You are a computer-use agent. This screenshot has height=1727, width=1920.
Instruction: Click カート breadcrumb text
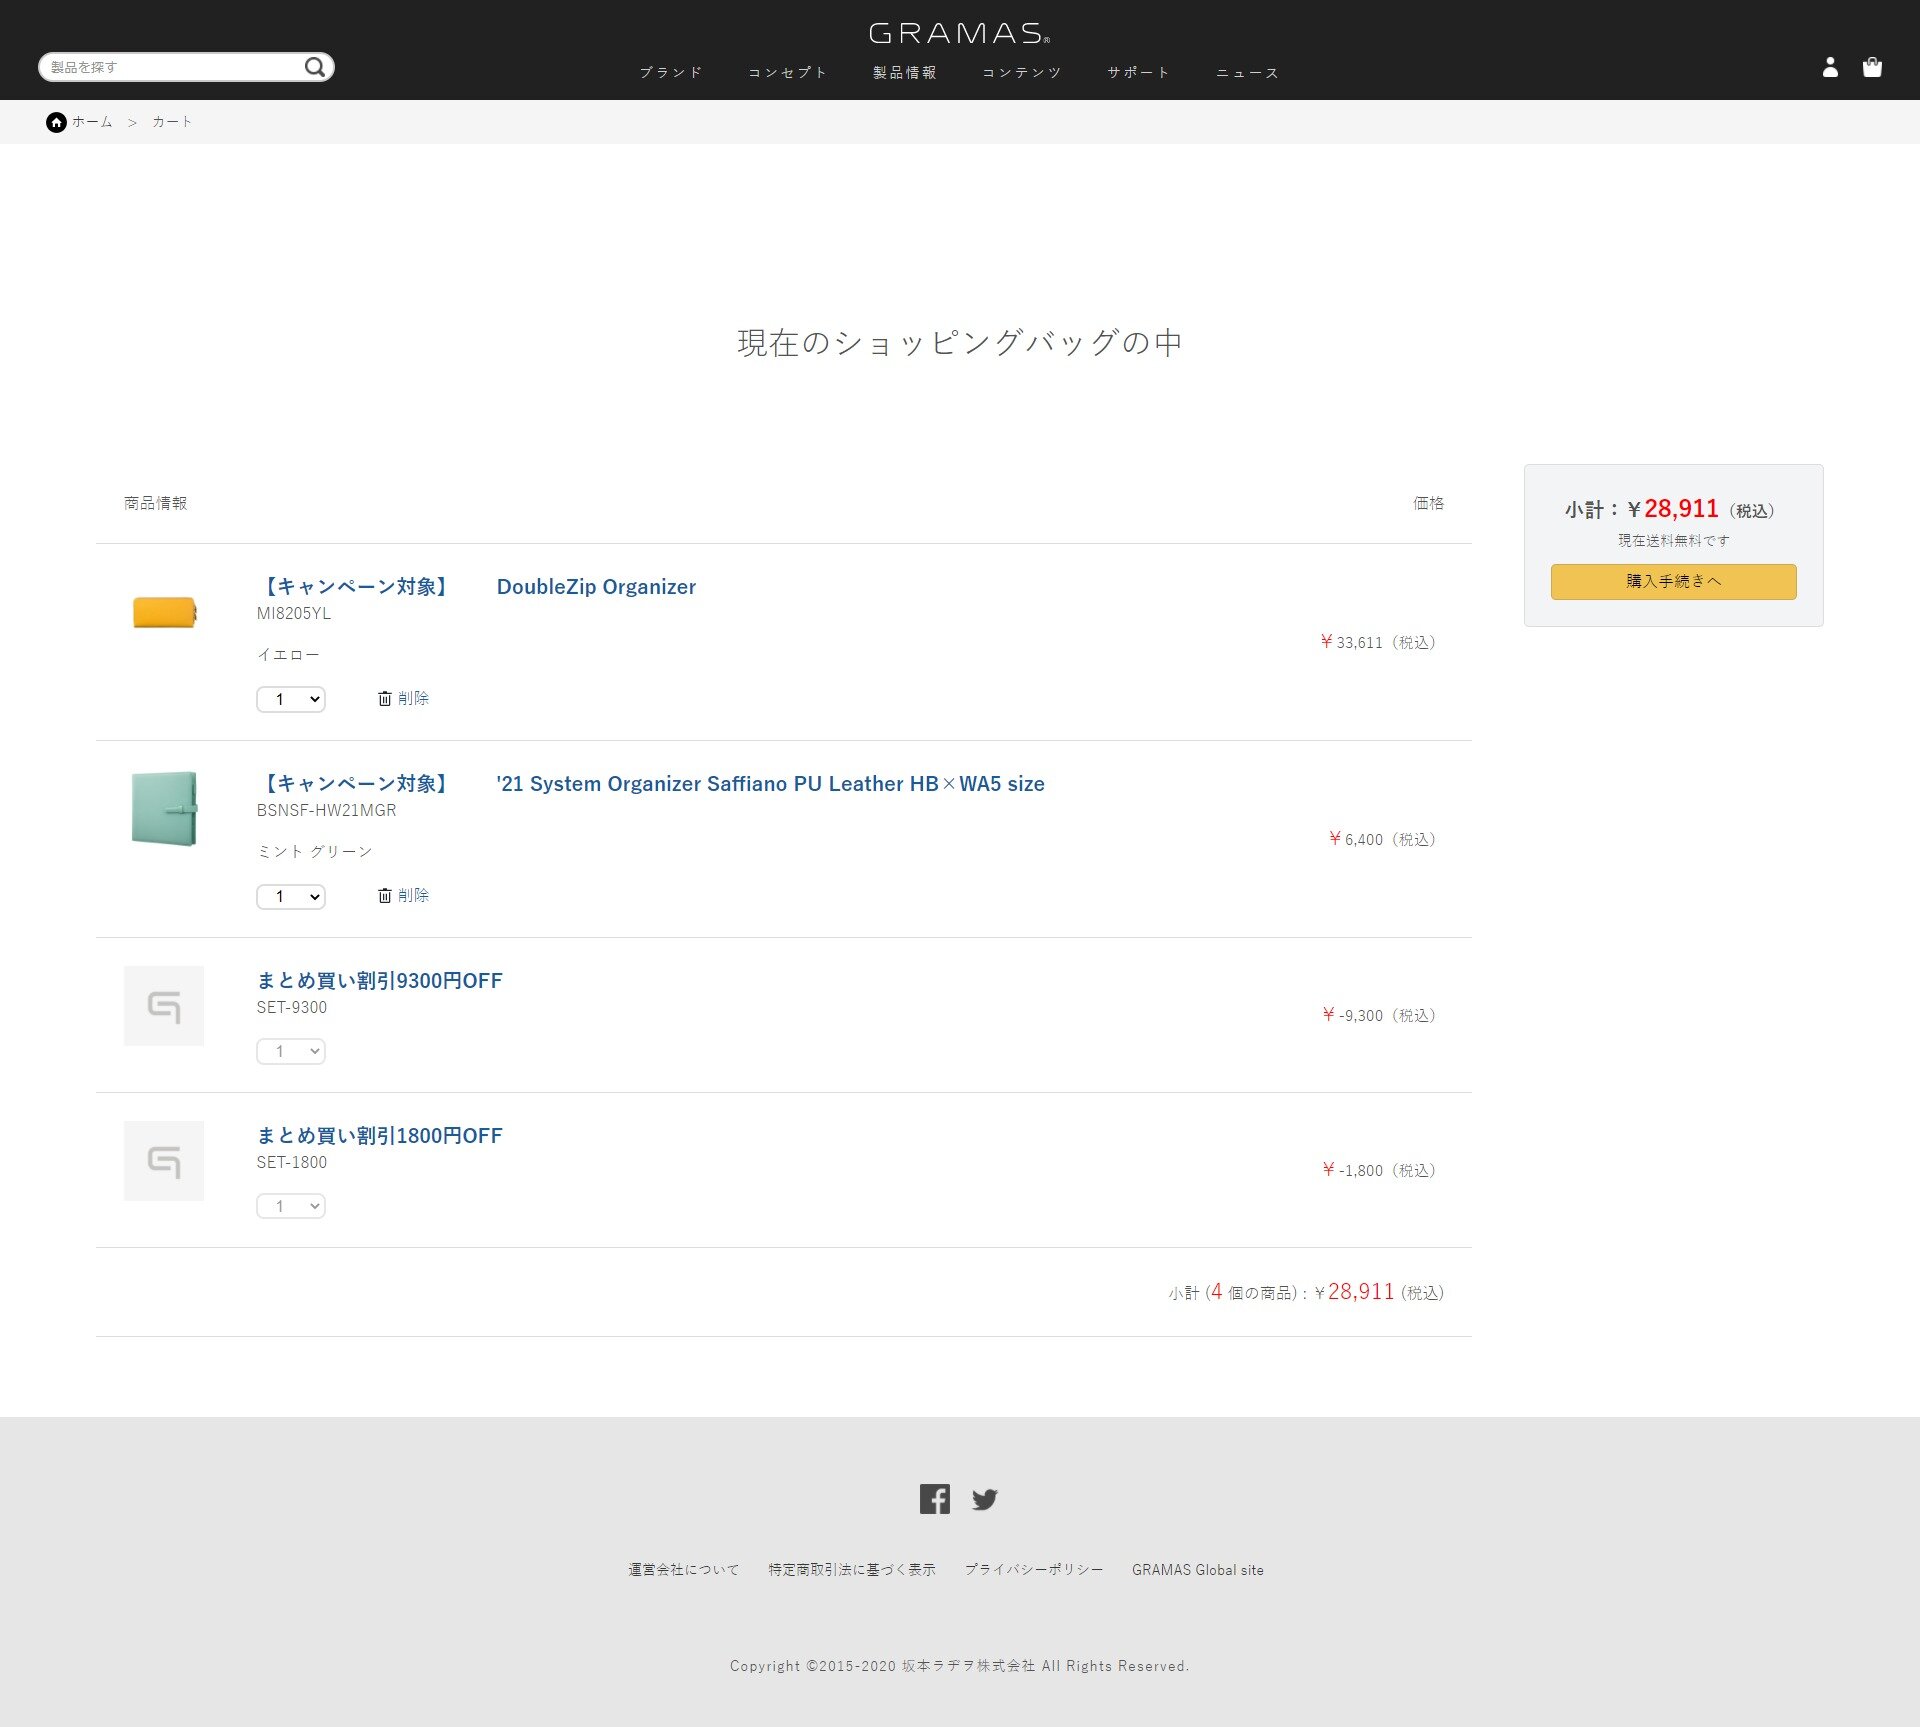tap(172, 122)
